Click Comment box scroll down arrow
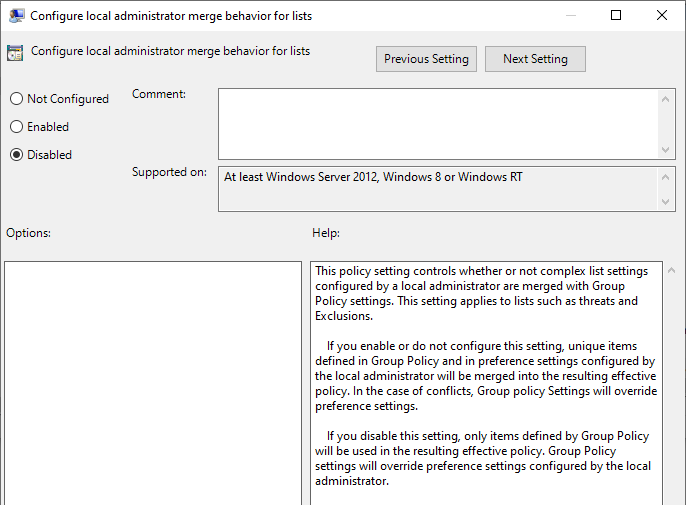 coord(665,150)
